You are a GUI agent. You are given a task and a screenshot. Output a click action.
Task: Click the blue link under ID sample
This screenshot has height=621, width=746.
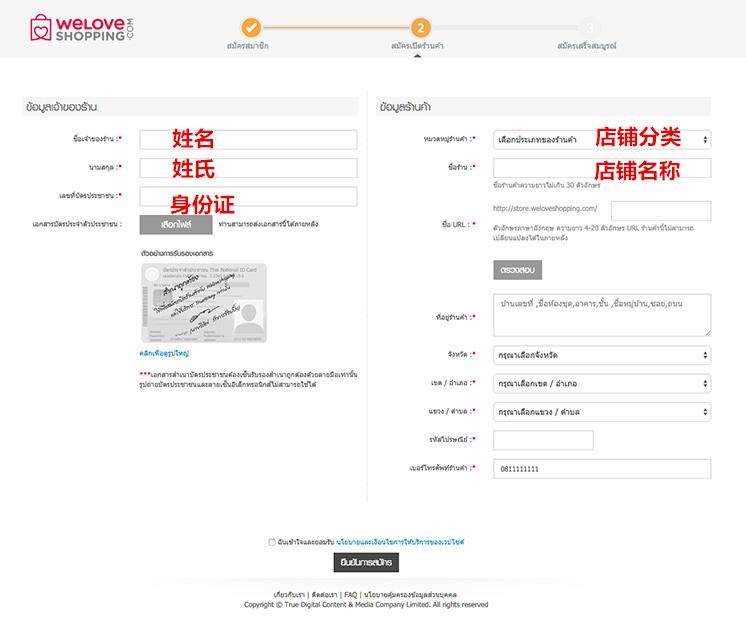pyautogui.click(x=164, y=353)
